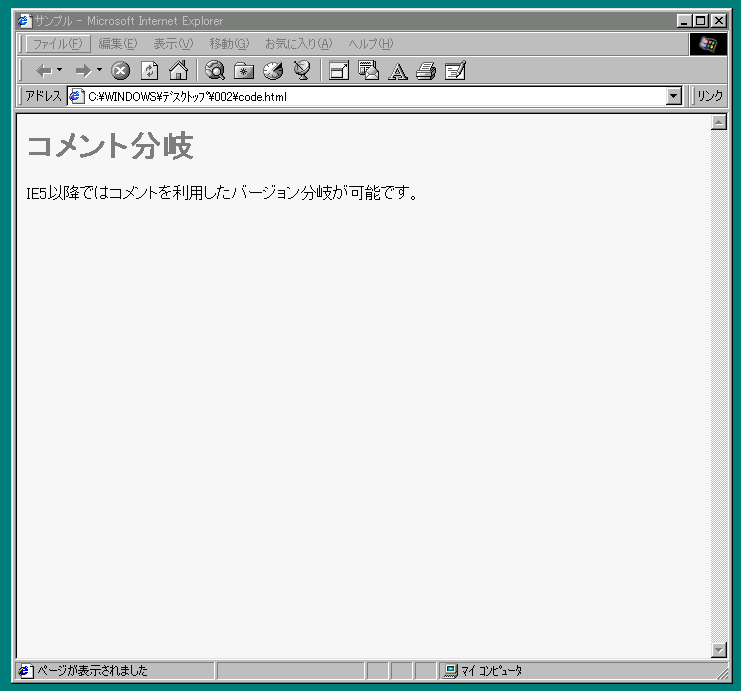Click the Refresh page icon
The width and height of the screenshot is (741, 691).
tap(150, 71)
